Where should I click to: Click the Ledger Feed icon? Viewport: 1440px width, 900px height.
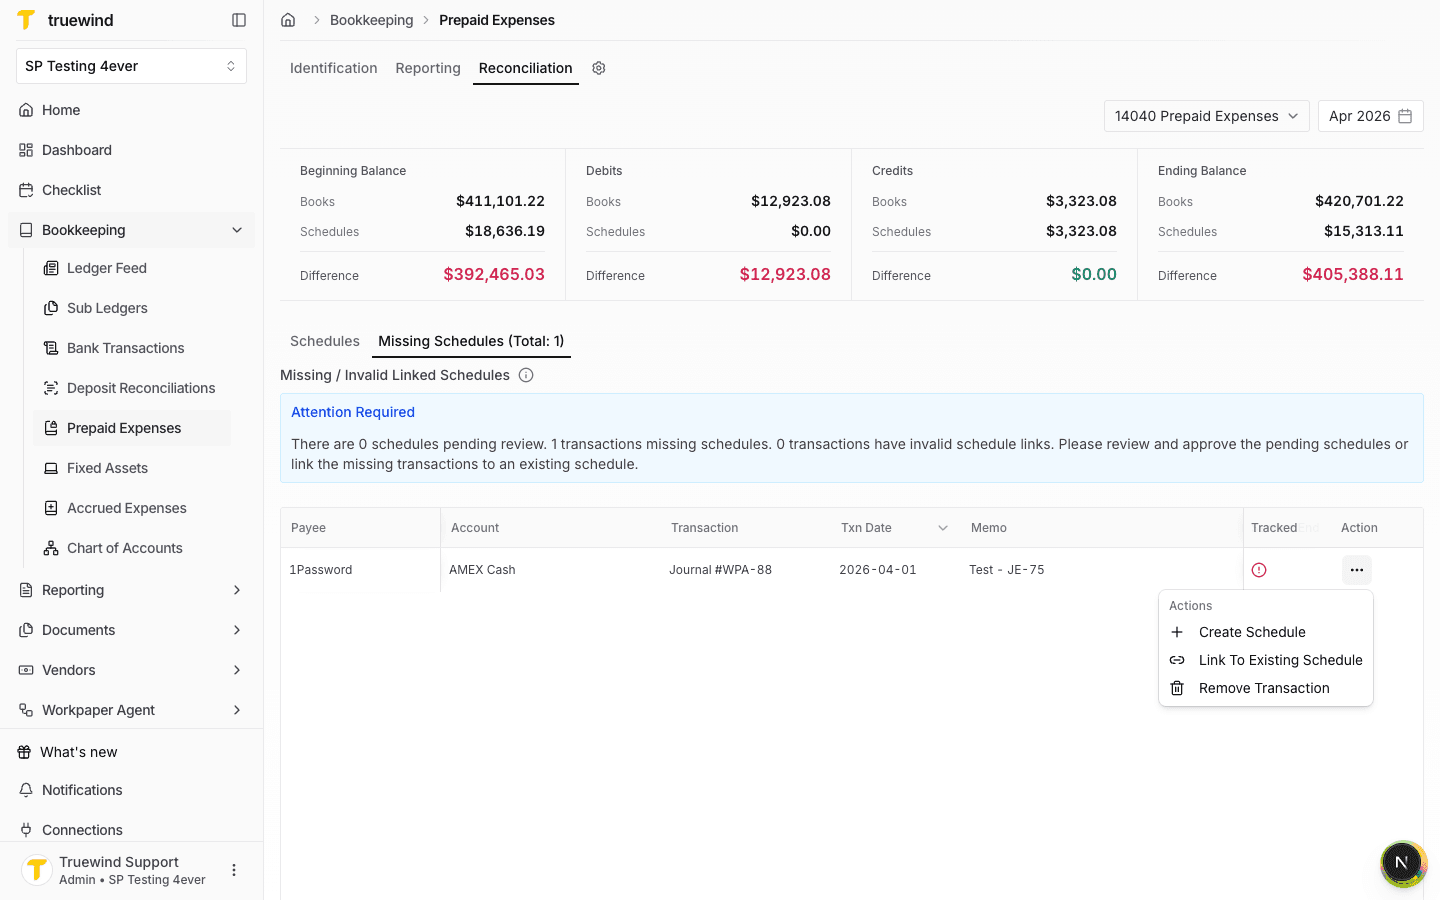pos(51,268)
